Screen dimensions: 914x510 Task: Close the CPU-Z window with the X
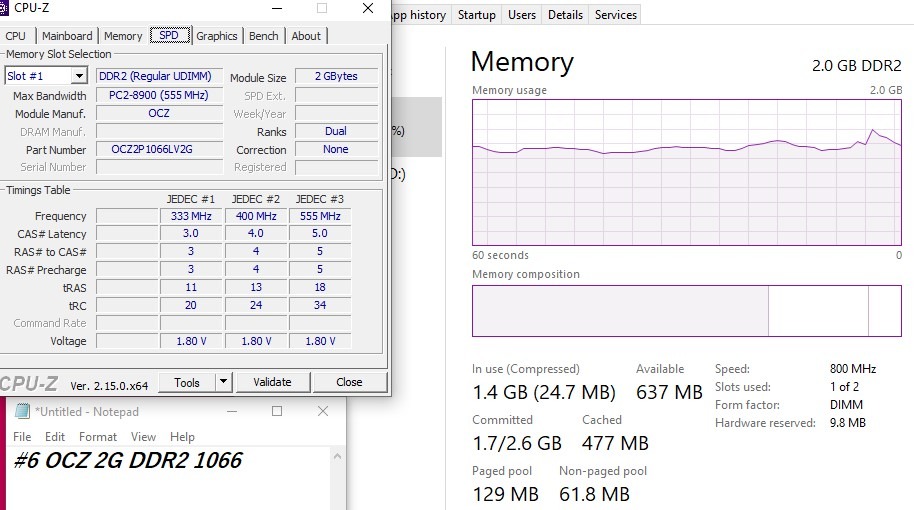pos(368,8)
